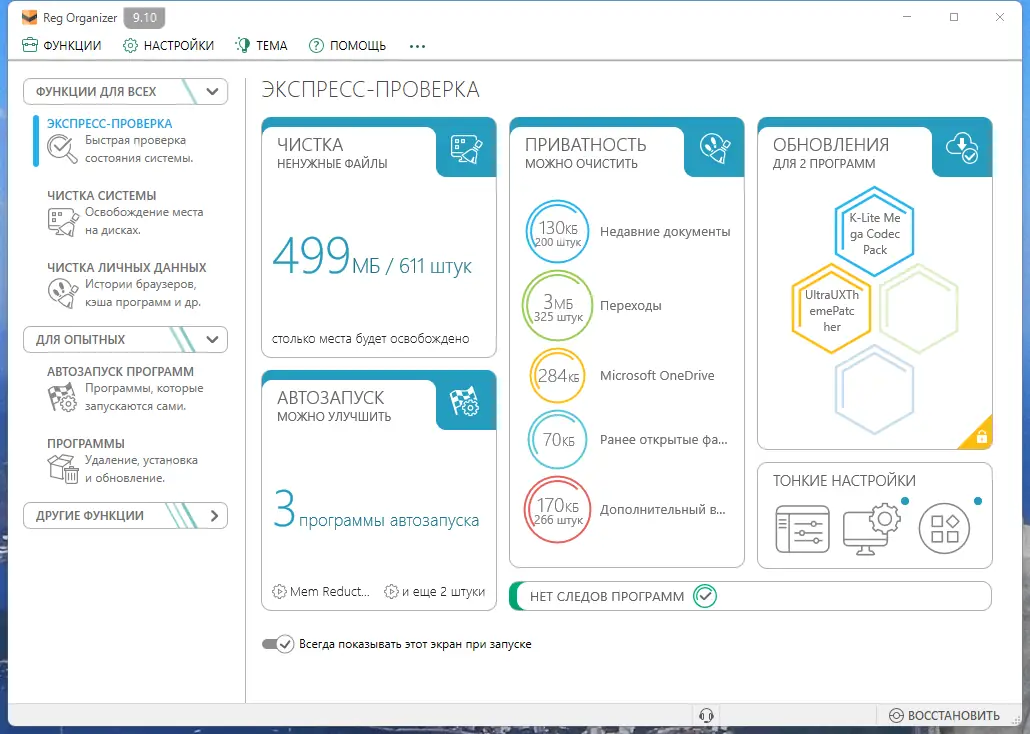
Task: Click the headset support icon in status bar
Action: pyautogui.click(x=706, y=716)
